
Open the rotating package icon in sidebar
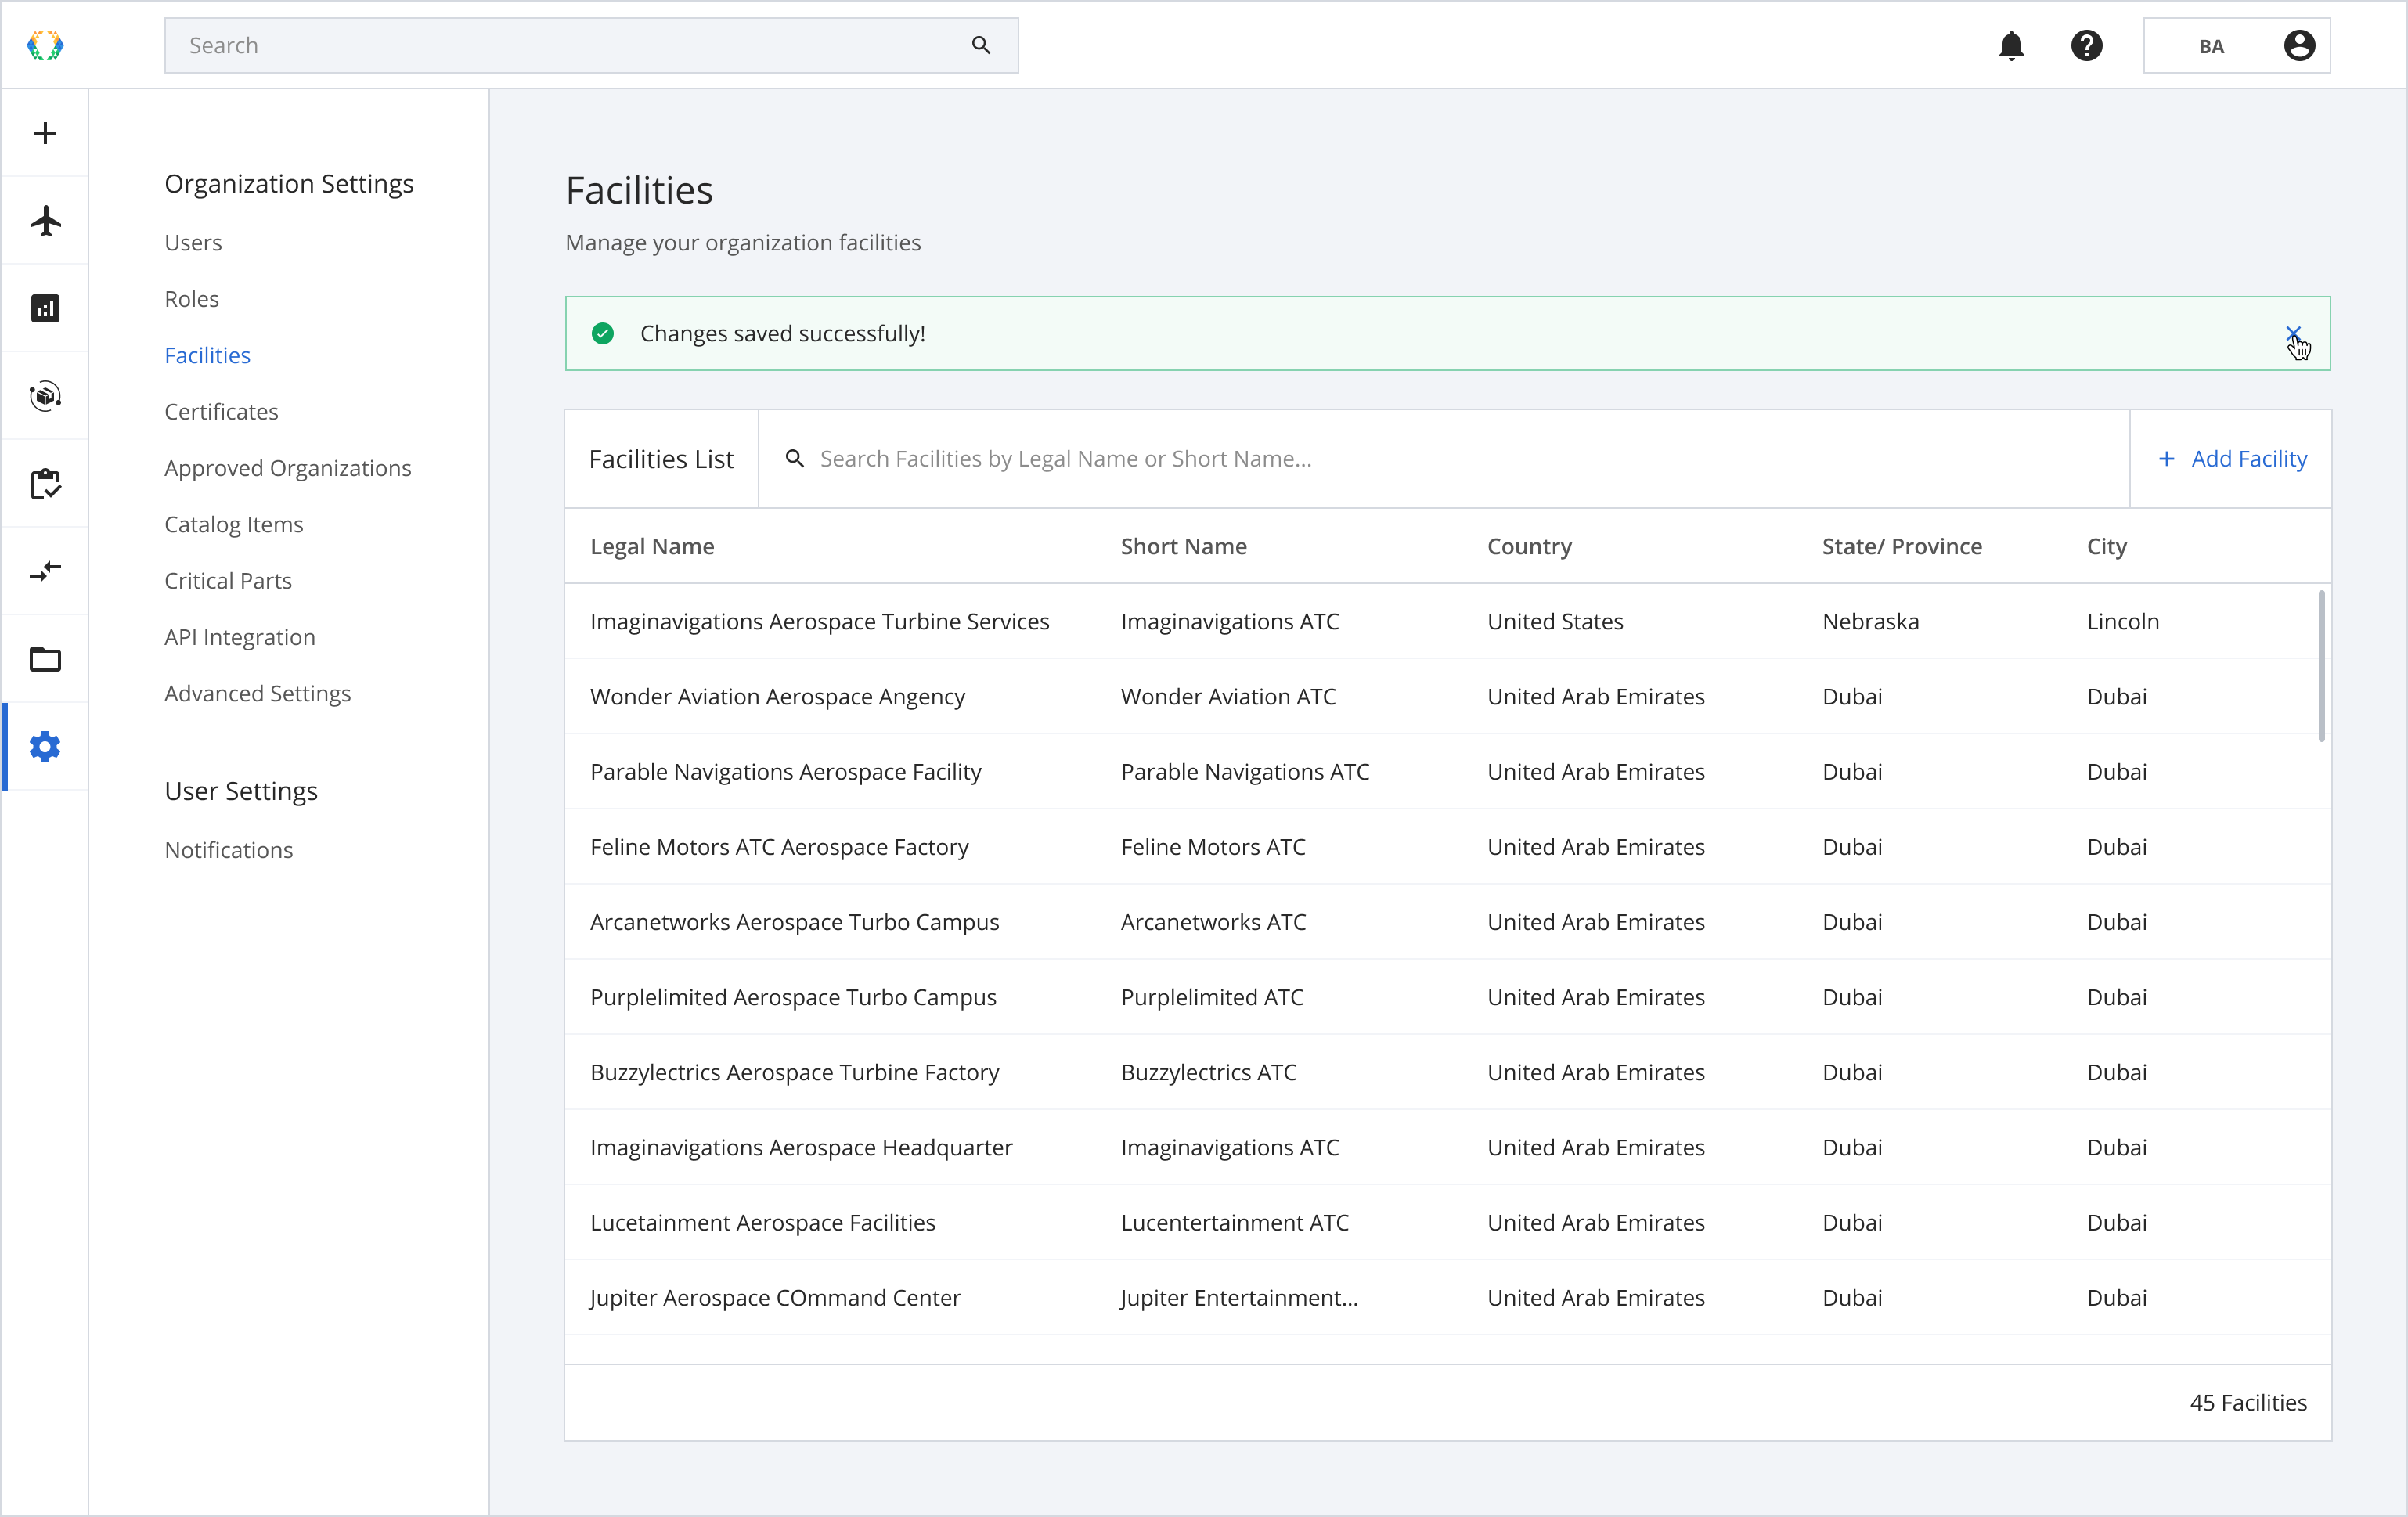[x=45, y=396]
